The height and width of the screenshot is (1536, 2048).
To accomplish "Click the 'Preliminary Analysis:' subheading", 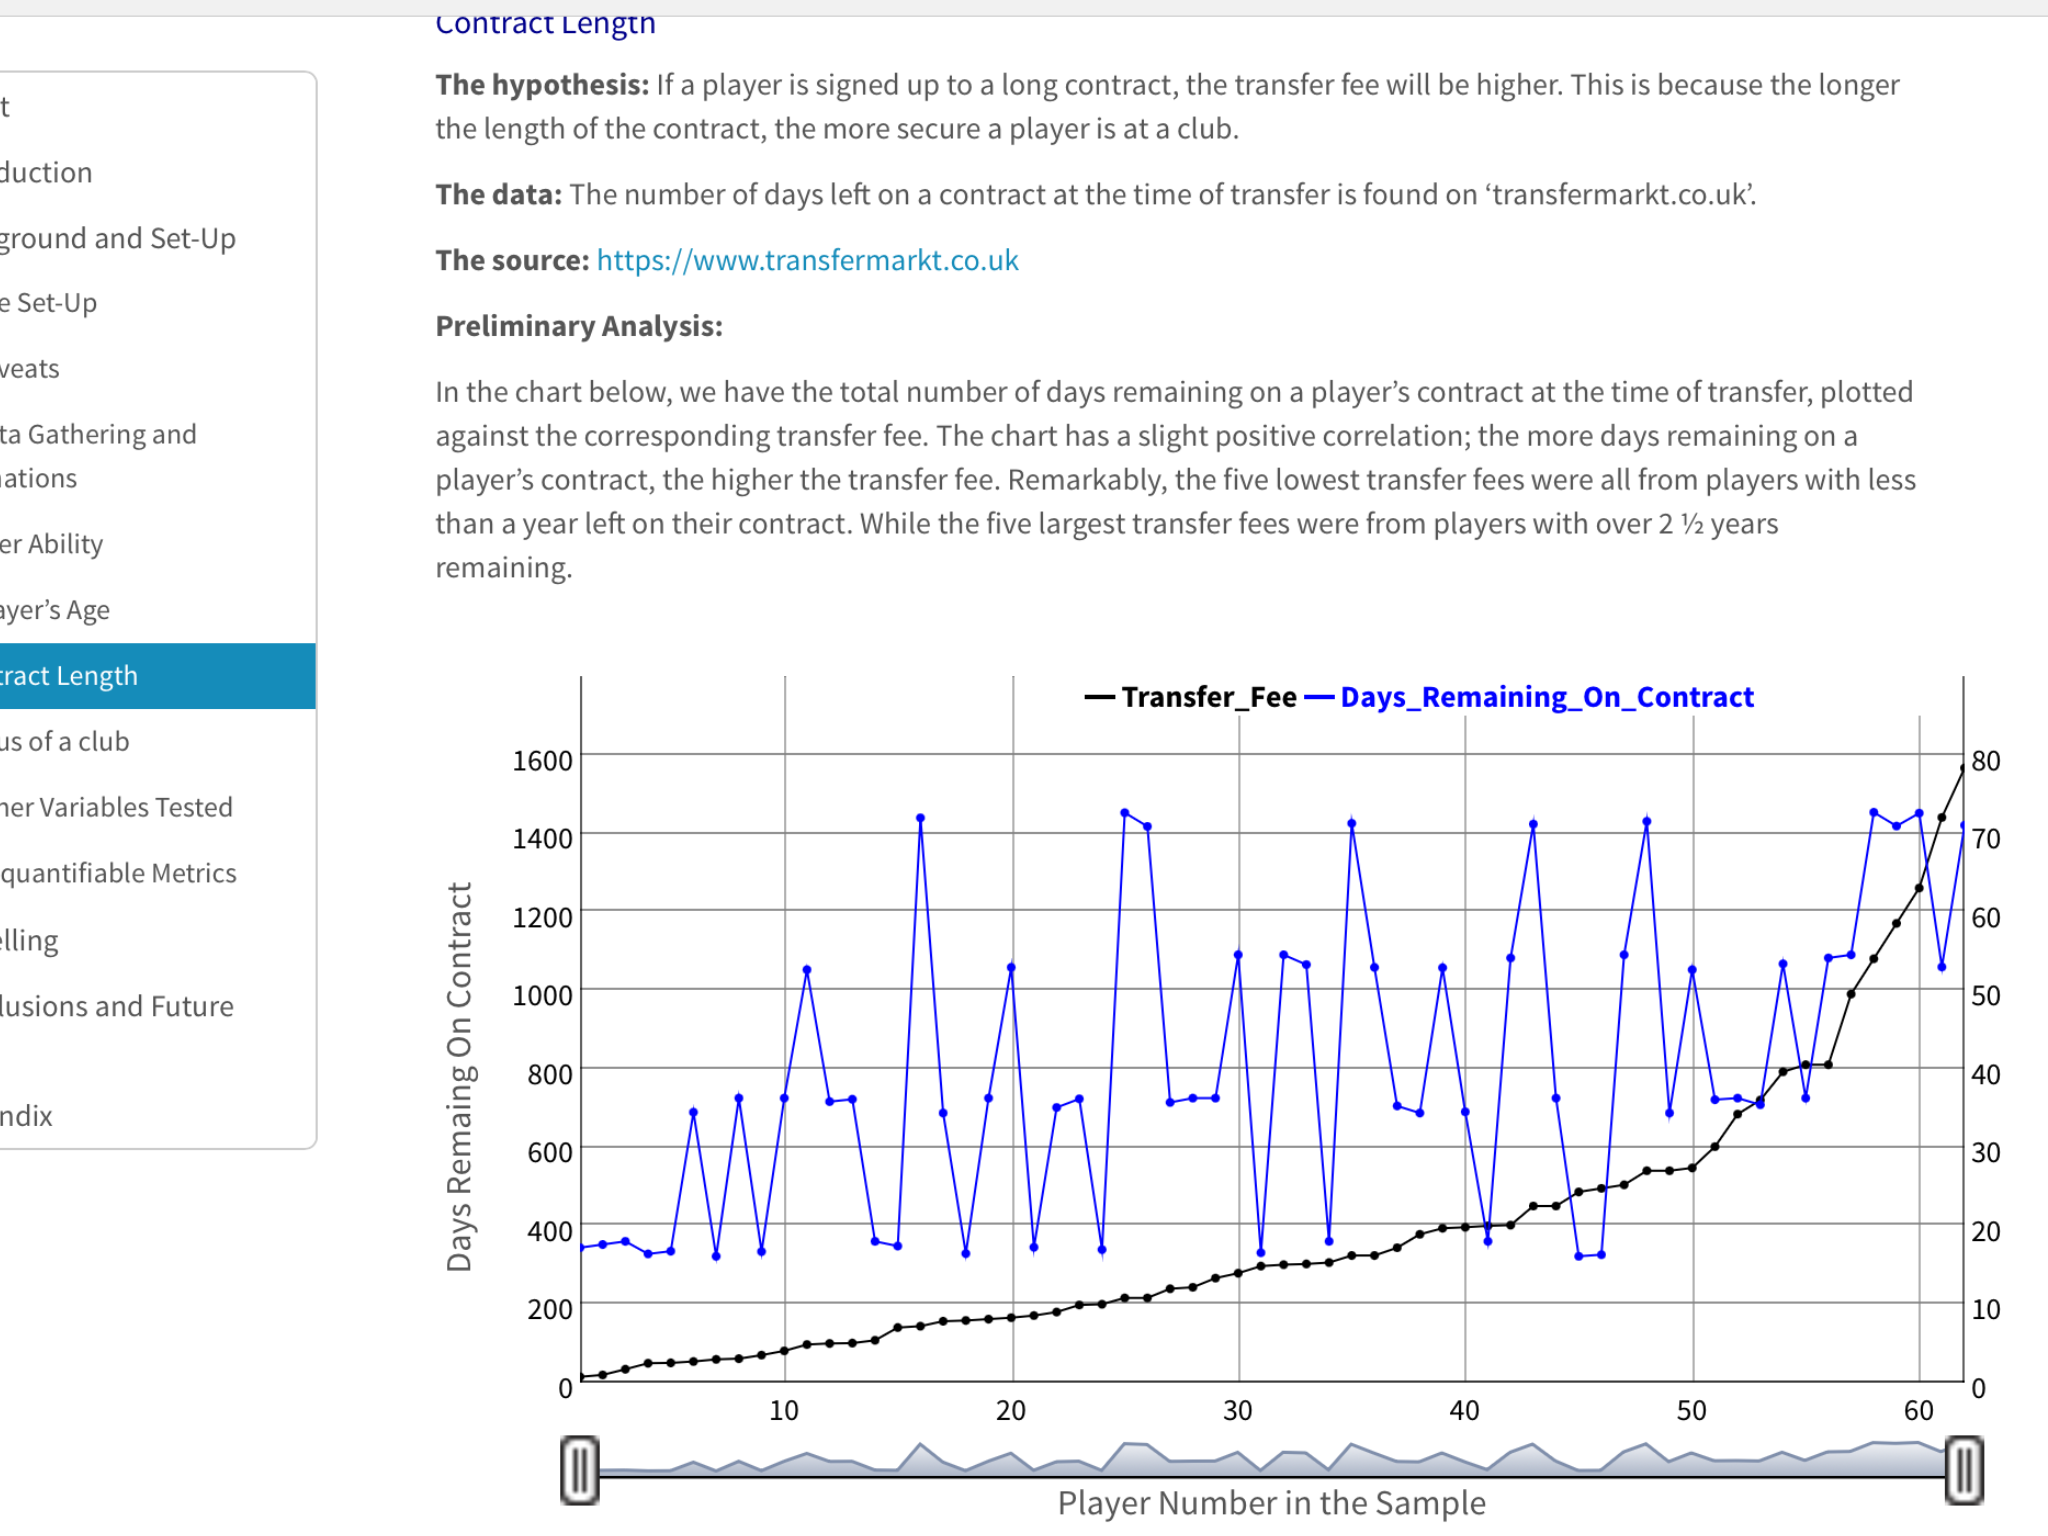I will pos(579,326).
